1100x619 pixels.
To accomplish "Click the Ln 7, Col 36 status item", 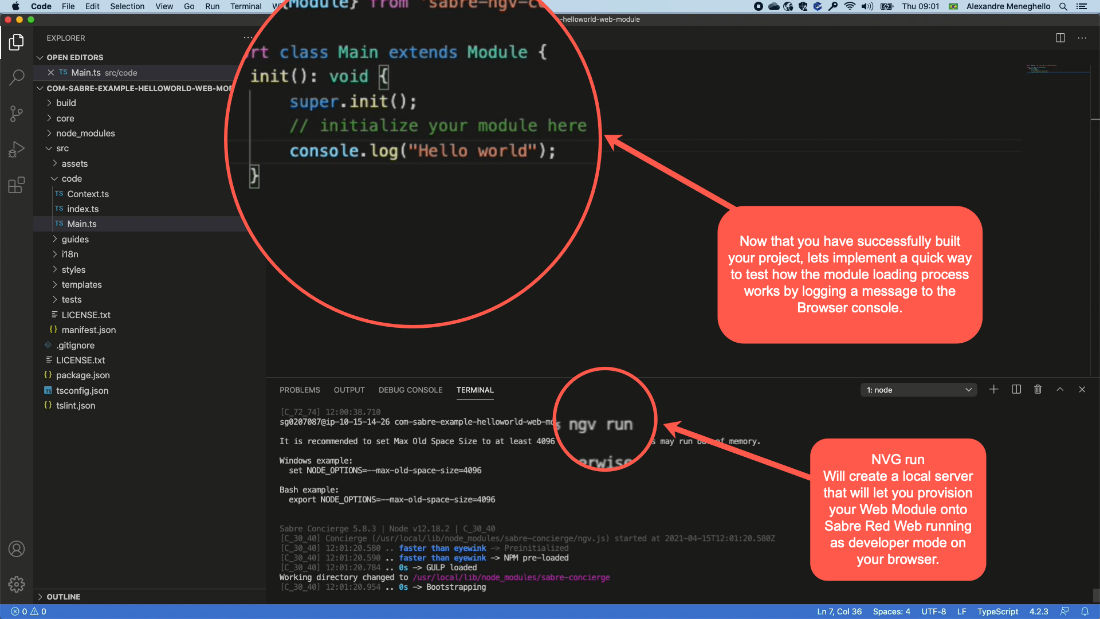I will tap(839, 611).
